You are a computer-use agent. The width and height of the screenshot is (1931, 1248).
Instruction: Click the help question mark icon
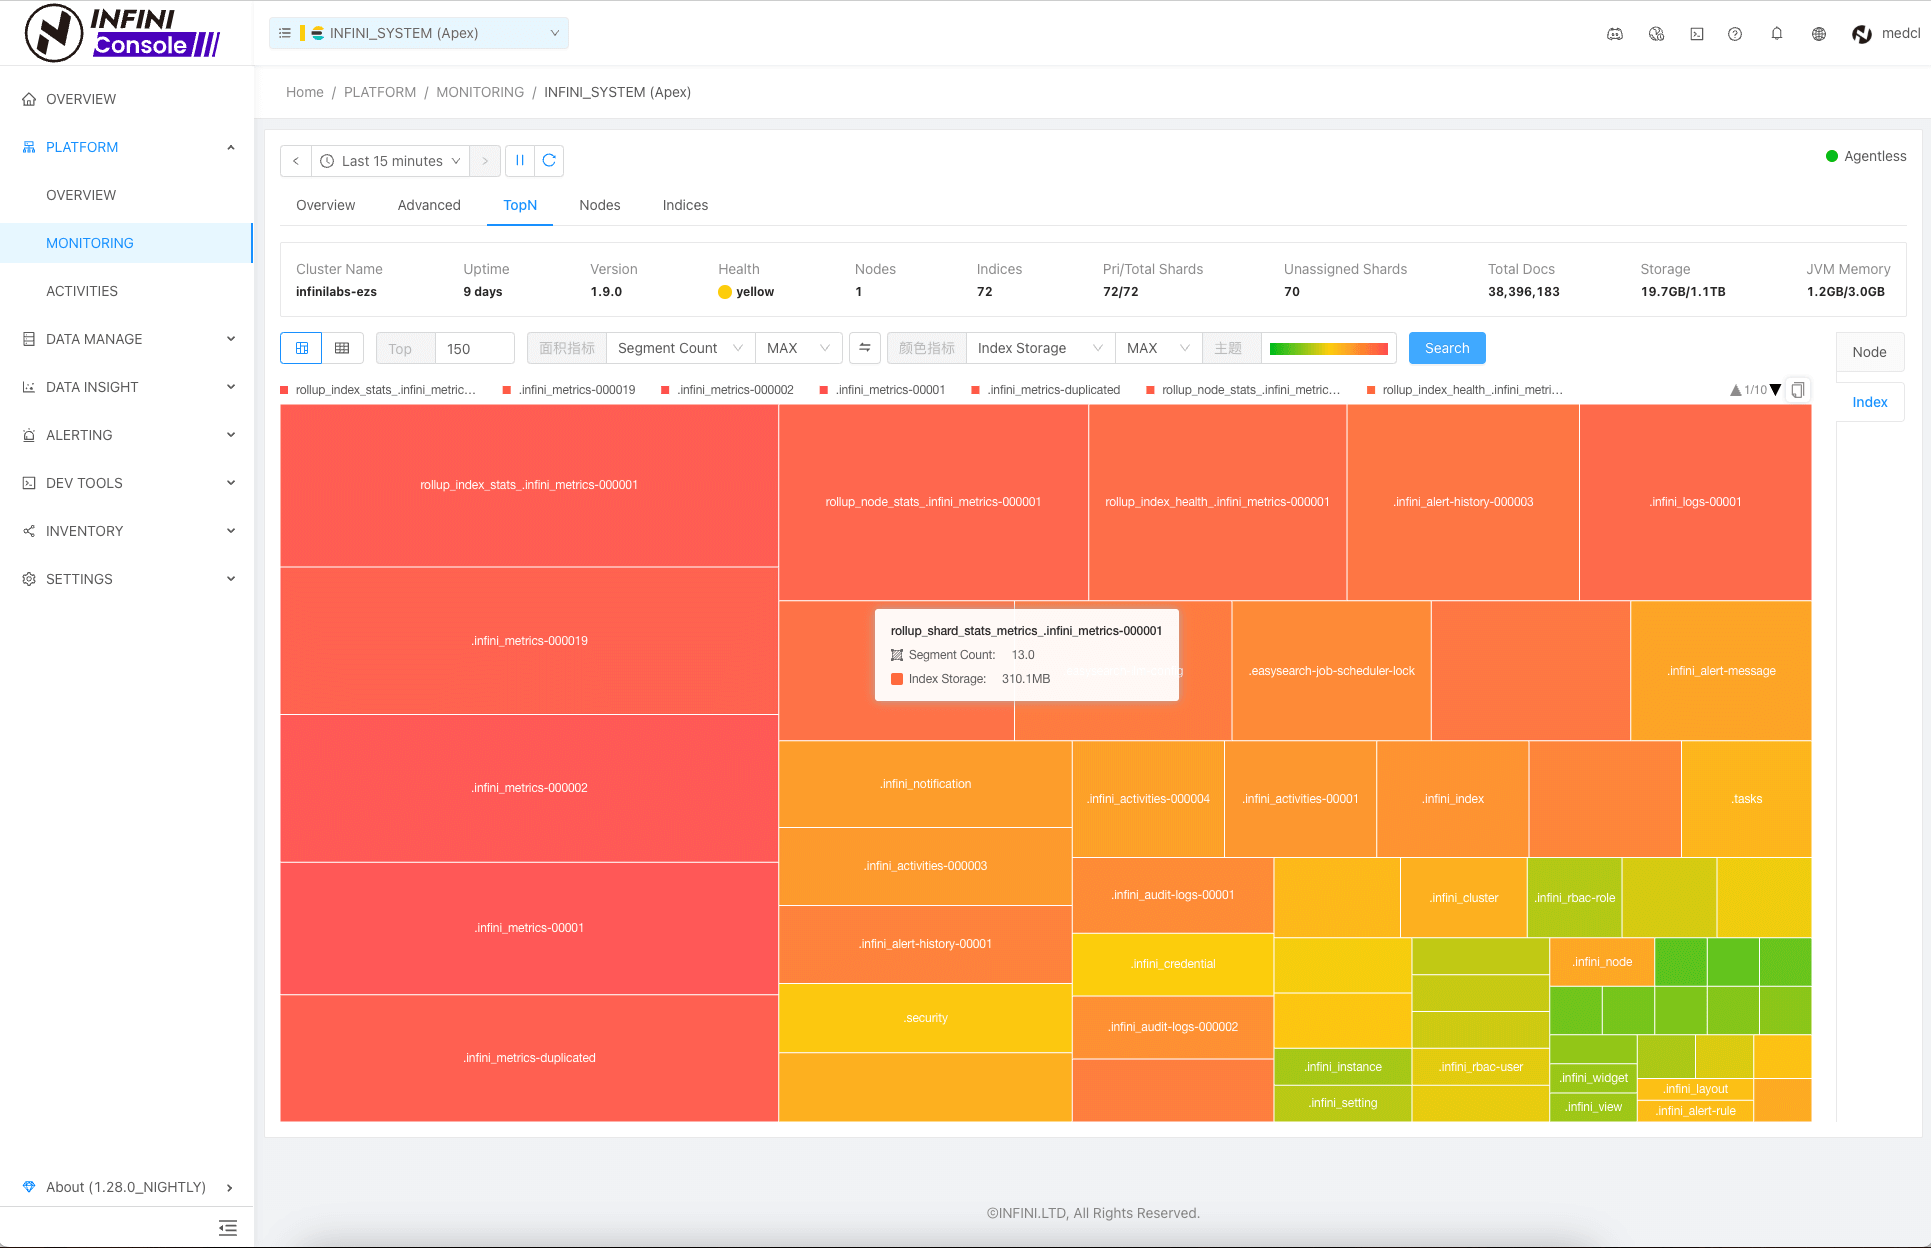1735,33
